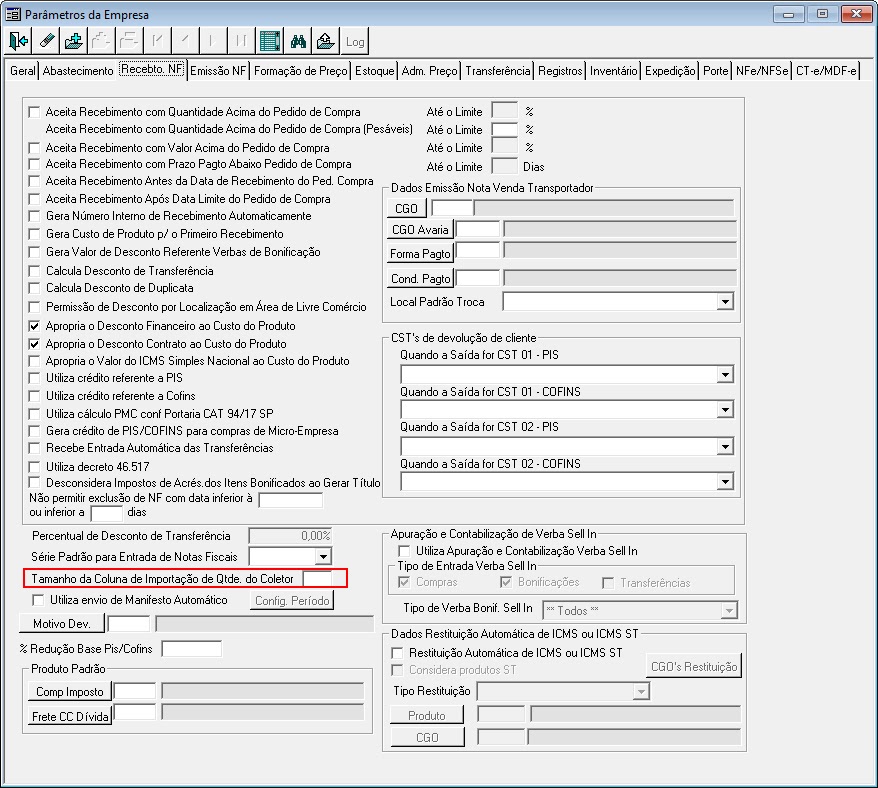Click the Comp Imposto button

tap(69, 692)
